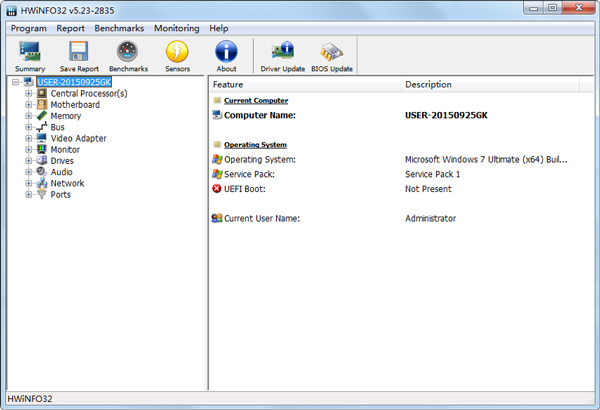The width and height of the screenshot is (600, 410).
Task: Collapse the USER-20150925GK root node
Action: [x=15, y=82]
